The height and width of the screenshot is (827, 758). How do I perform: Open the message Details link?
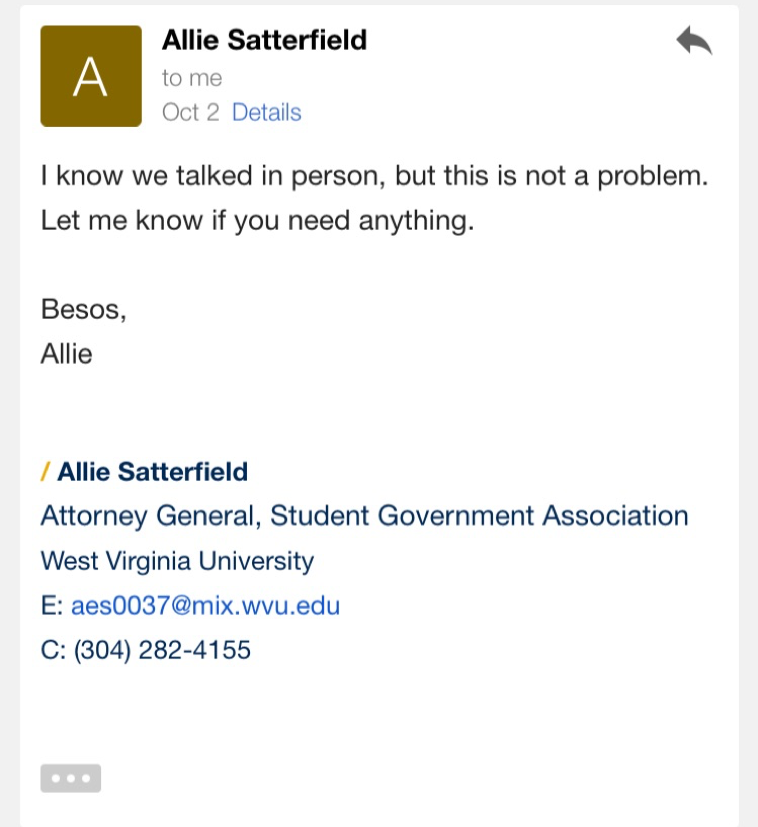coord(267,112)
